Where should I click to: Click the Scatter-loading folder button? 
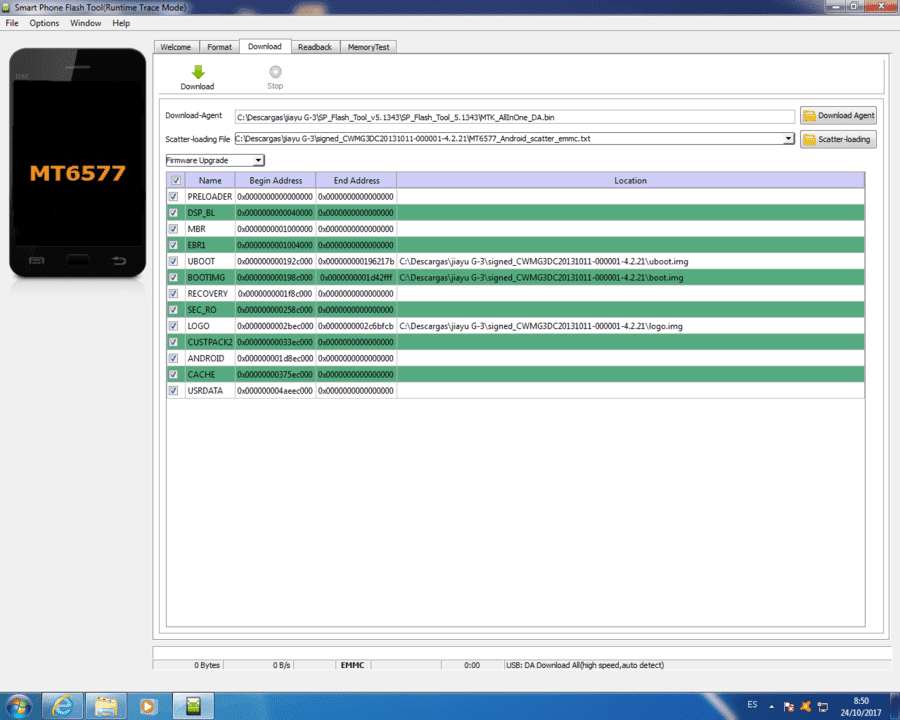pos(838,140)
